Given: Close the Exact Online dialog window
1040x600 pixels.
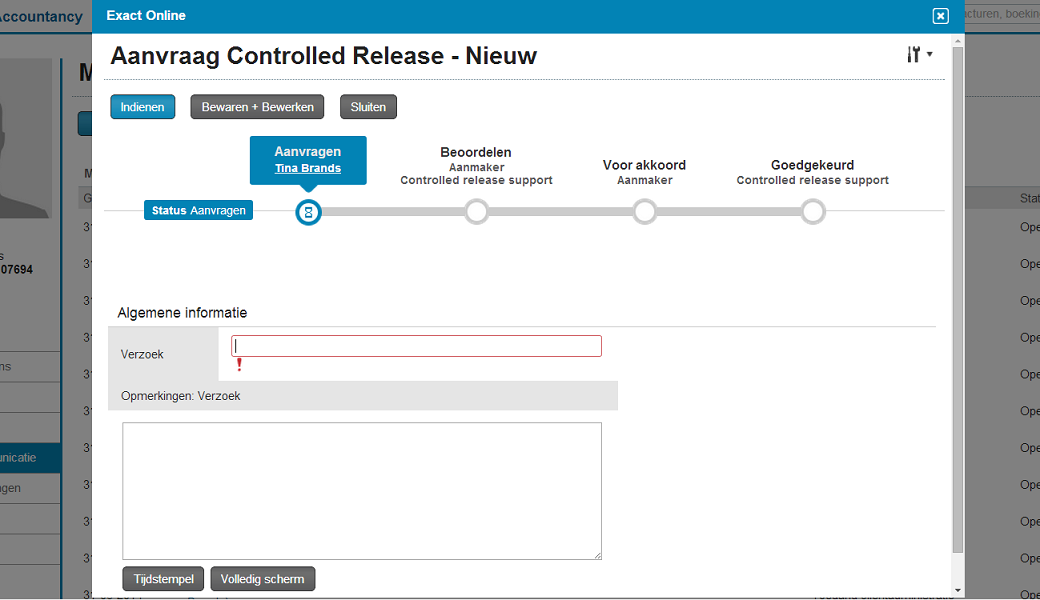Looking at the screenshot, I should (940, 16).
